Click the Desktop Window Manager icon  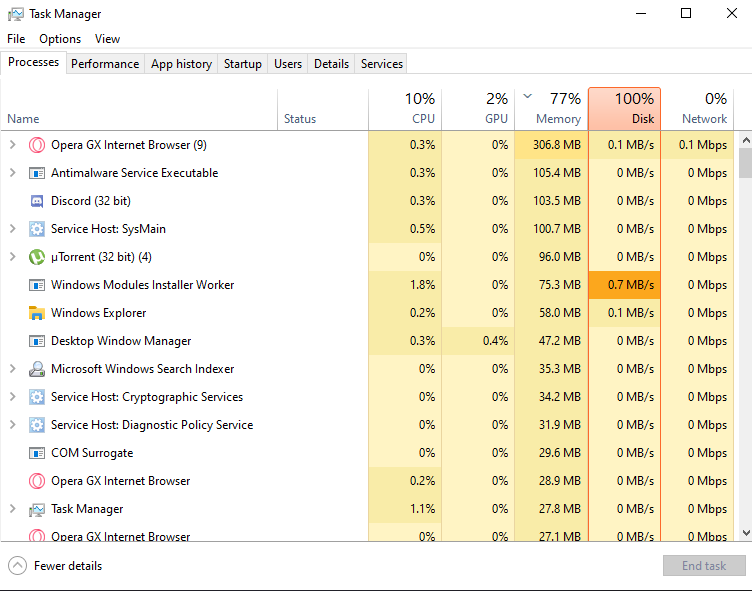pos(37,341)
